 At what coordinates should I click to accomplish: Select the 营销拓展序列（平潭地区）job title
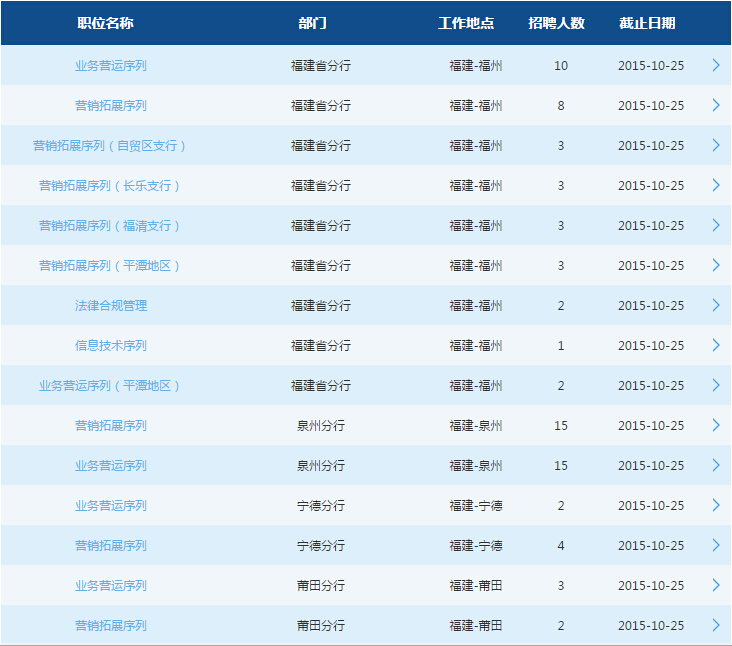pyautogui.click(x=110, y=265)
